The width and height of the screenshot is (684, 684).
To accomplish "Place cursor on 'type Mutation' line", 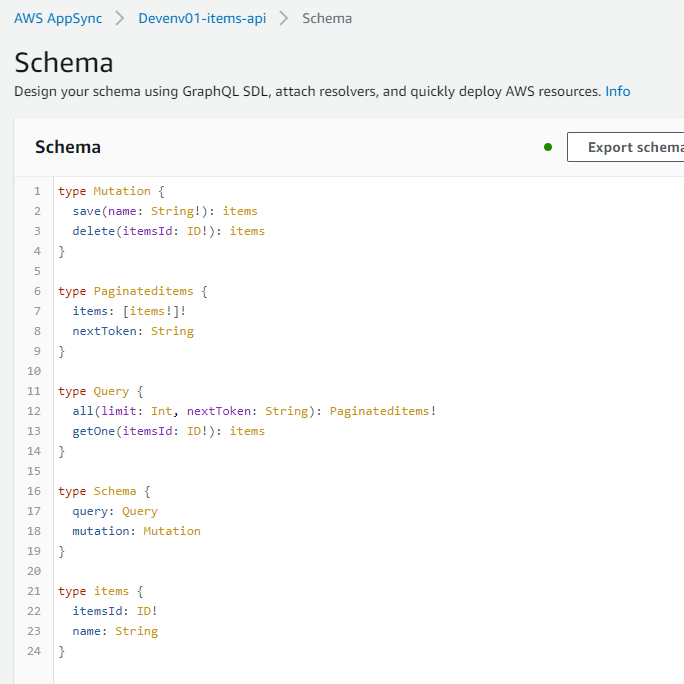I will click(104, 191).
